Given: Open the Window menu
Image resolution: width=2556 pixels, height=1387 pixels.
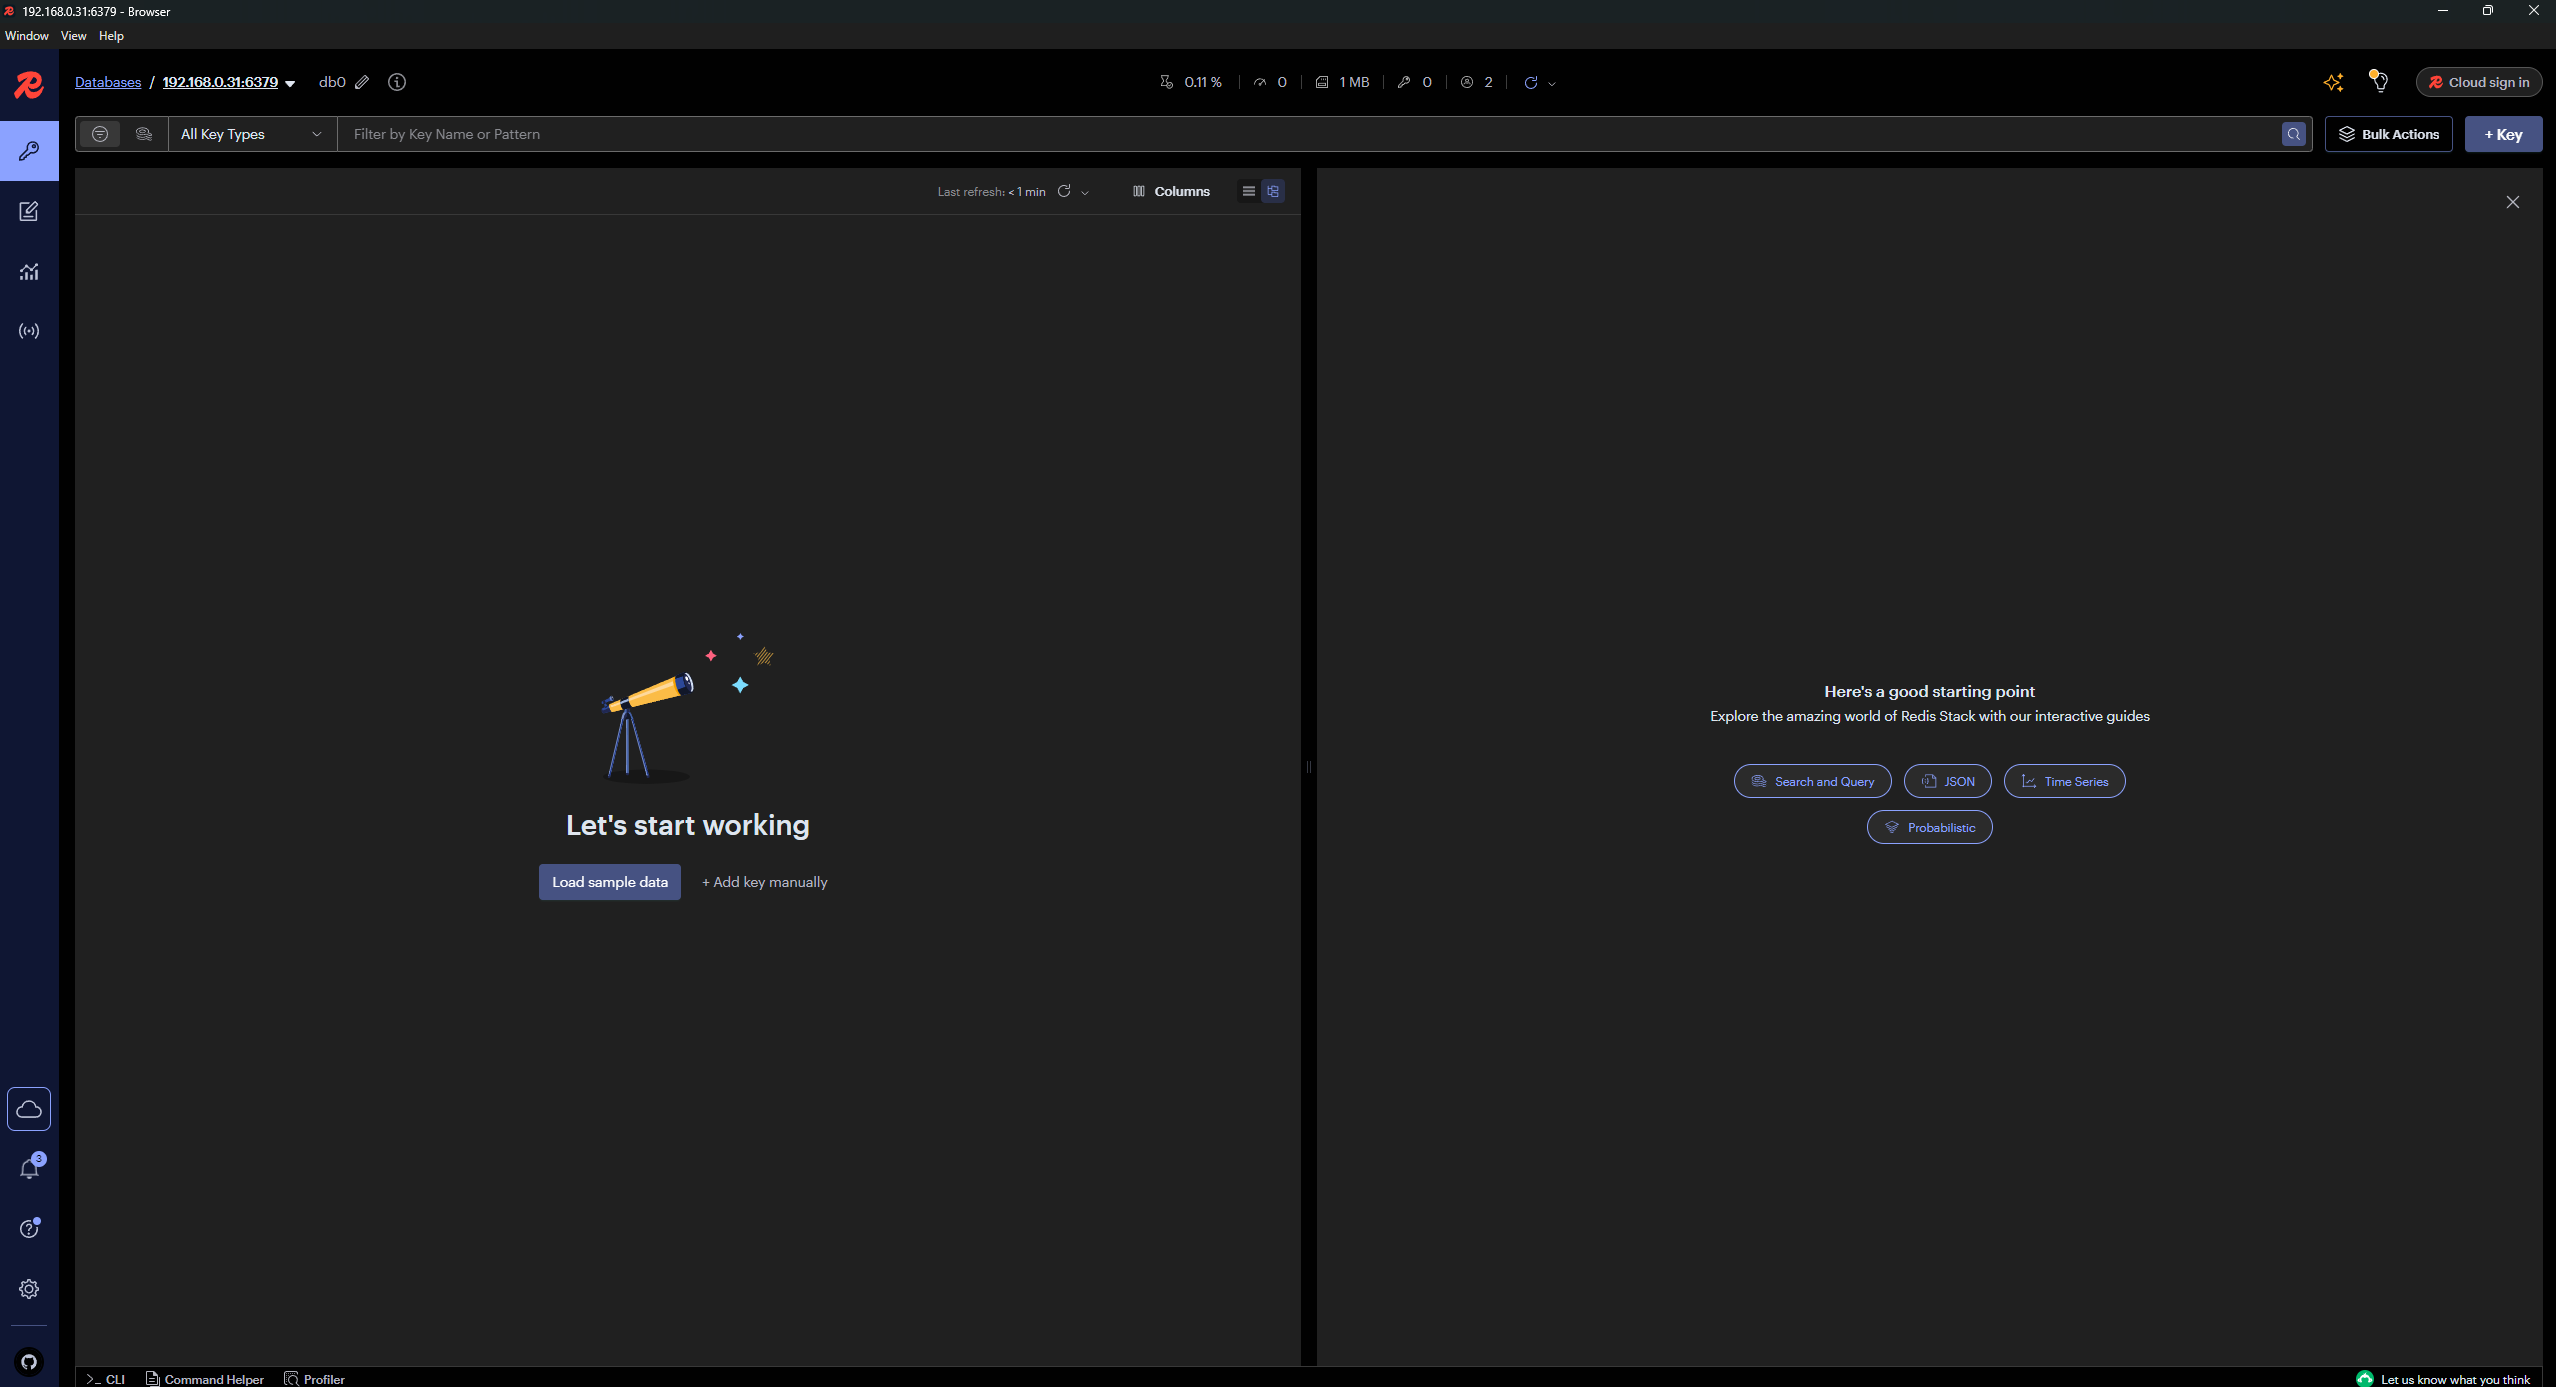Looking at the screenshot, I should [x=27, y=36].
